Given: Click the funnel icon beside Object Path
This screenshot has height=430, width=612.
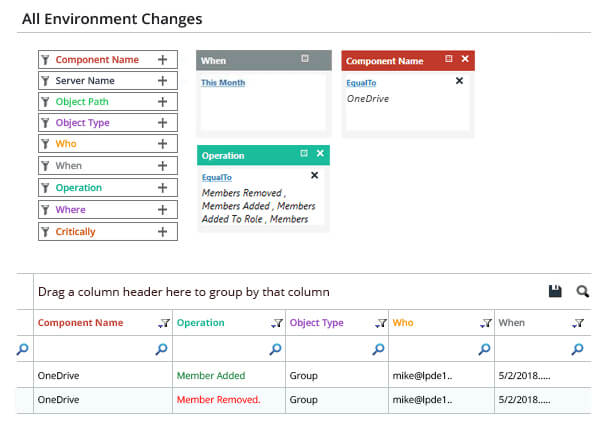Looking at the screenshot, I should click(x=46, y=102).
